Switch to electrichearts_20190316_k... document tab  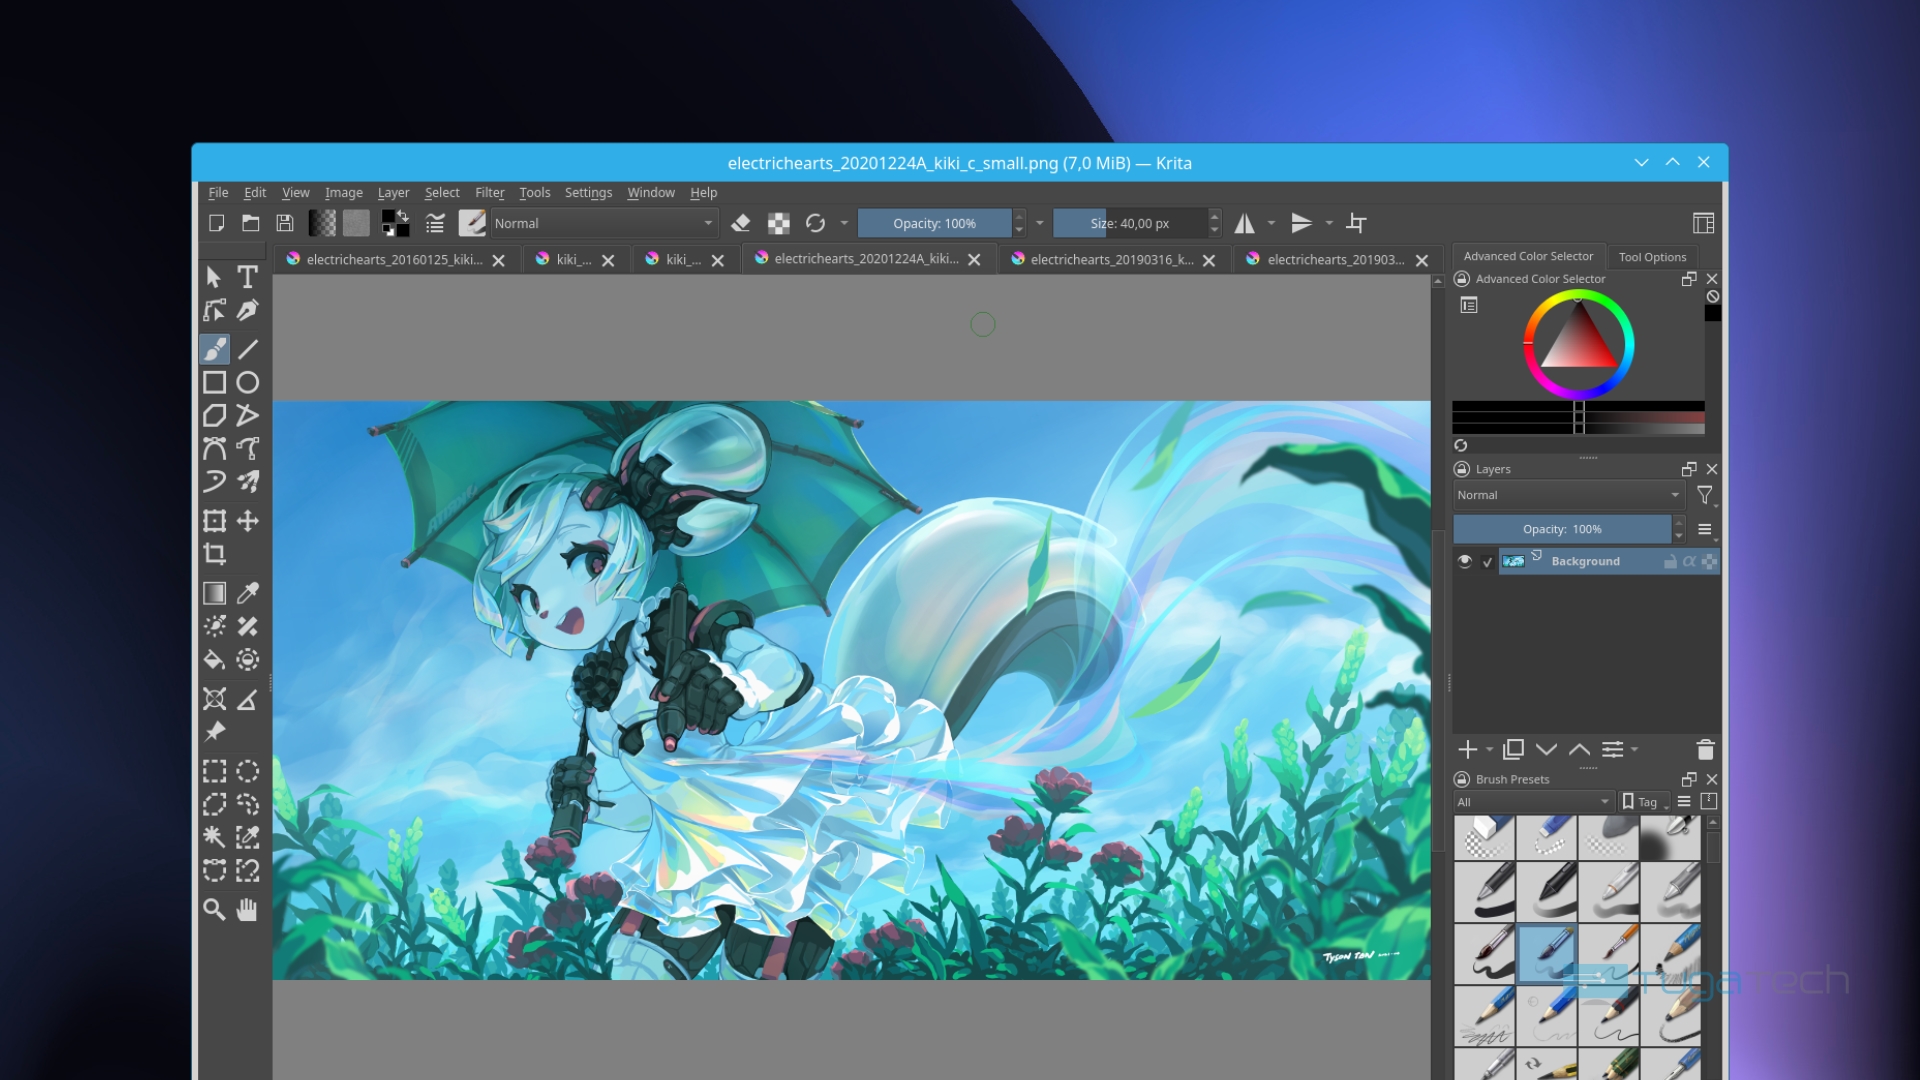[x=1112, y=259]
